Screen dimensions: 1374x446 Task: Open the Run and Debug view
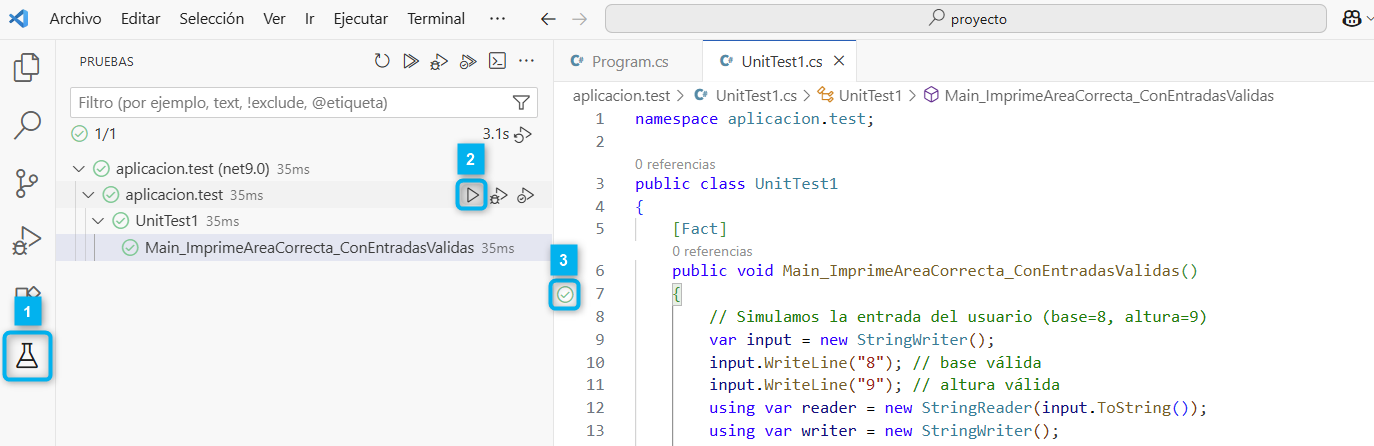(x=27, y=241)
